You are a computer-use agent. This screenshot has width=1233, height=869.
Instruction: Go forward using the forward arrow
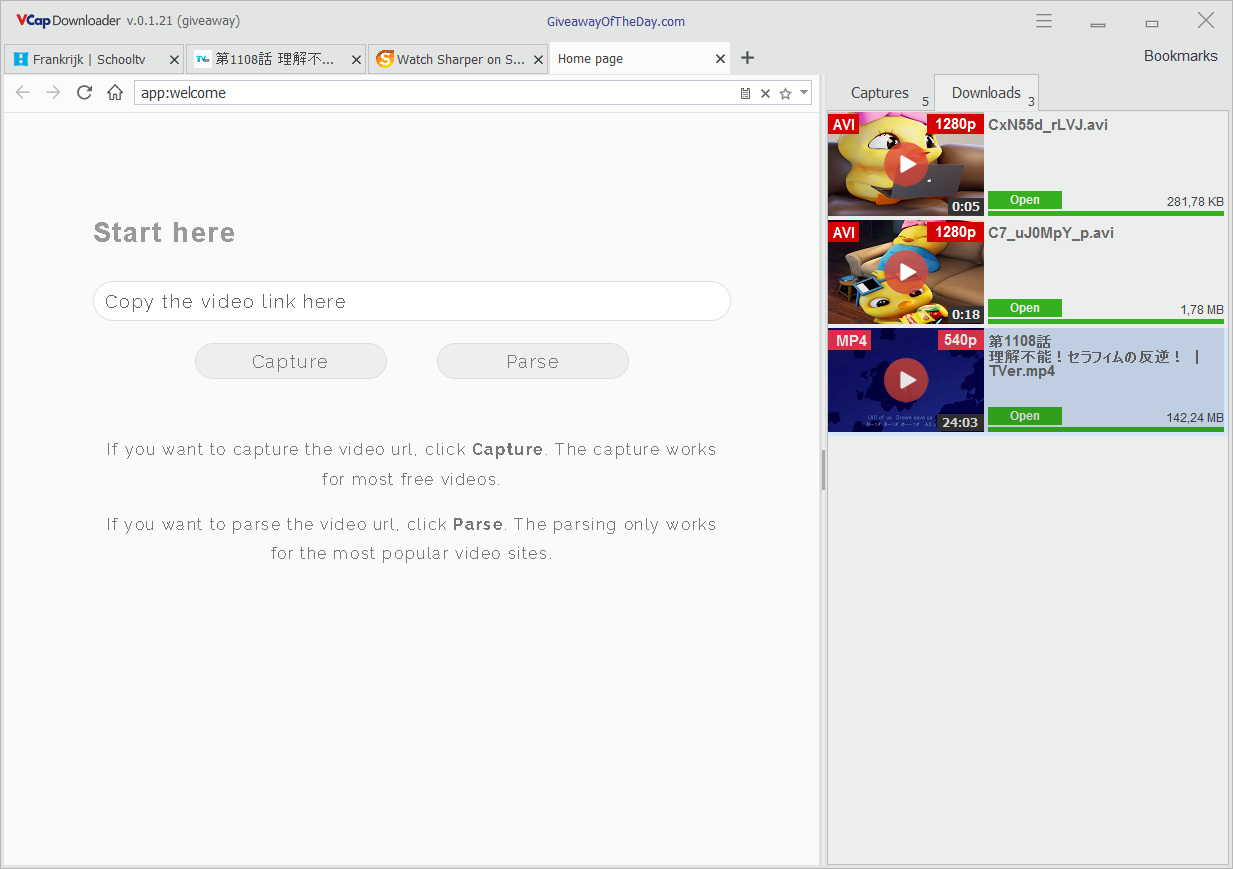point(54,93)
